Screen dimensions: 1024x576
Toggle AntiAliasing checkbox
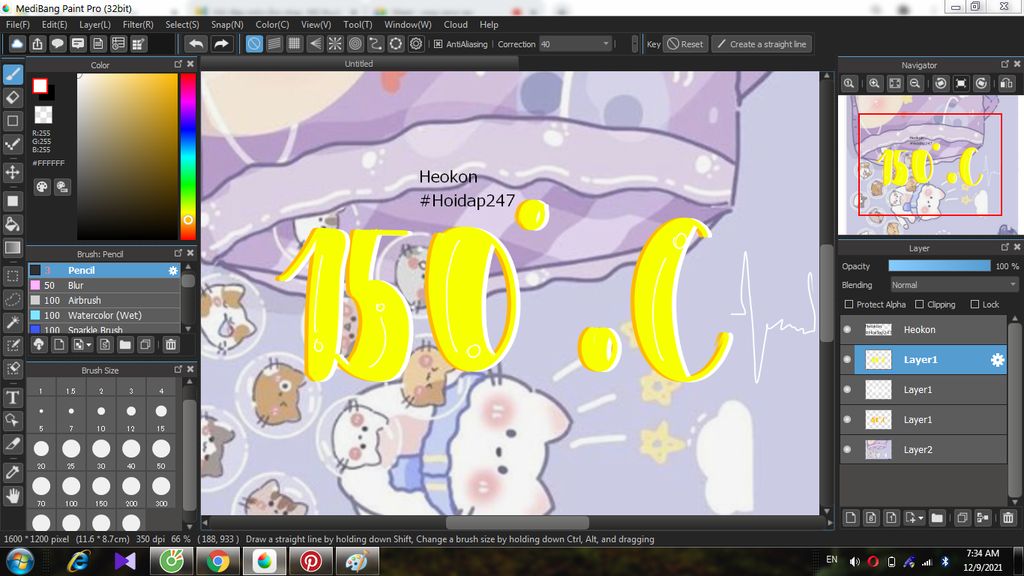point(438,44)
